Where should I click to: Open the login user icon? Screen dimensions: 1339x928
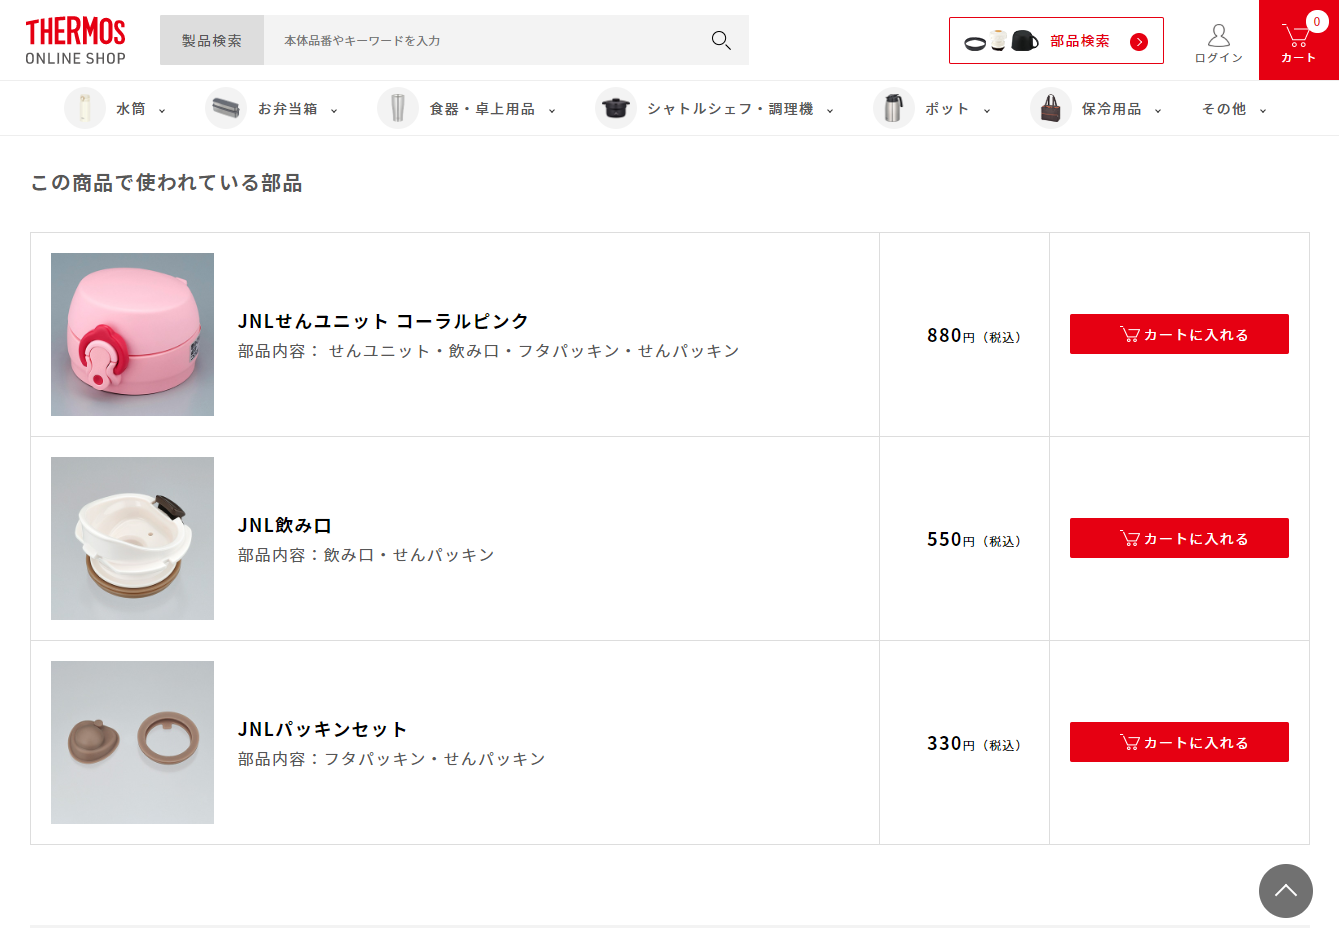(x=1218, y=35)
